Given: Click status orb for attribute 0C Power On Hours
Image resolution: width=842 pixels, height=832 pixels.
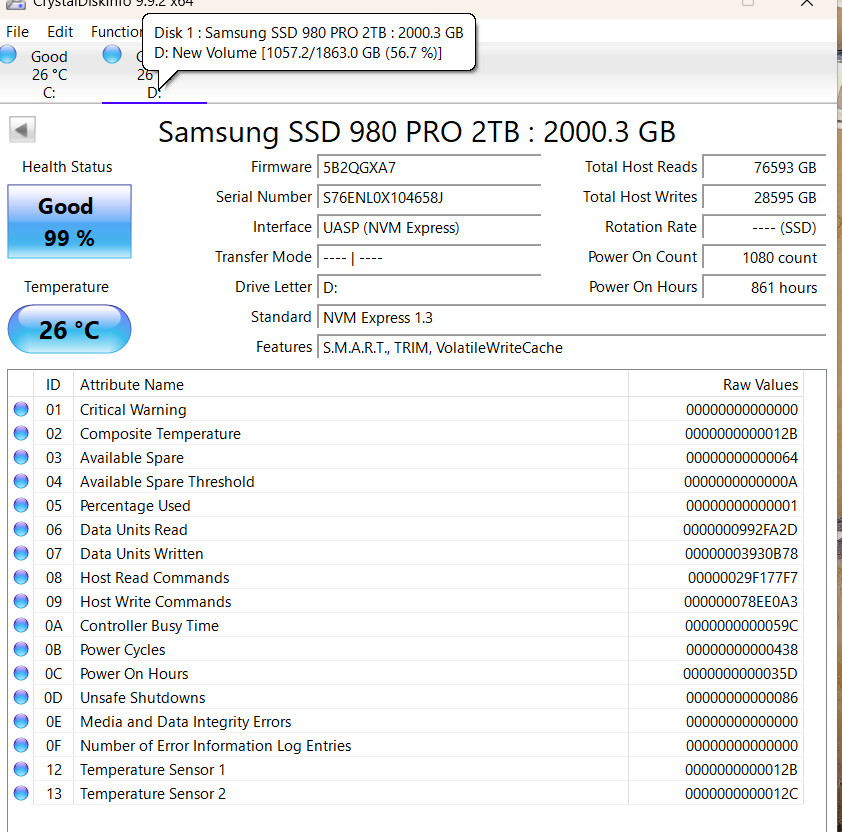Looking at the screenshot, I should tap(21, 673).
